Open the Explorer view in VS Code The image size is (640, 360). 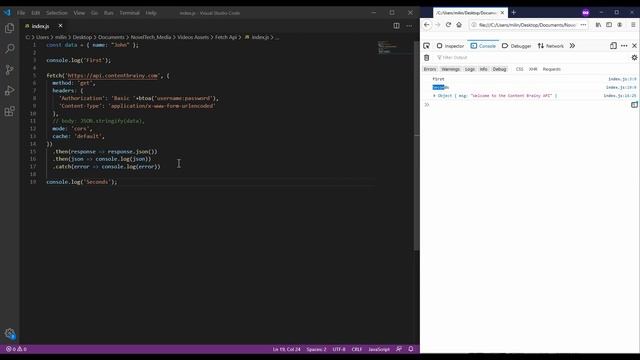click(x=9, y=28)
